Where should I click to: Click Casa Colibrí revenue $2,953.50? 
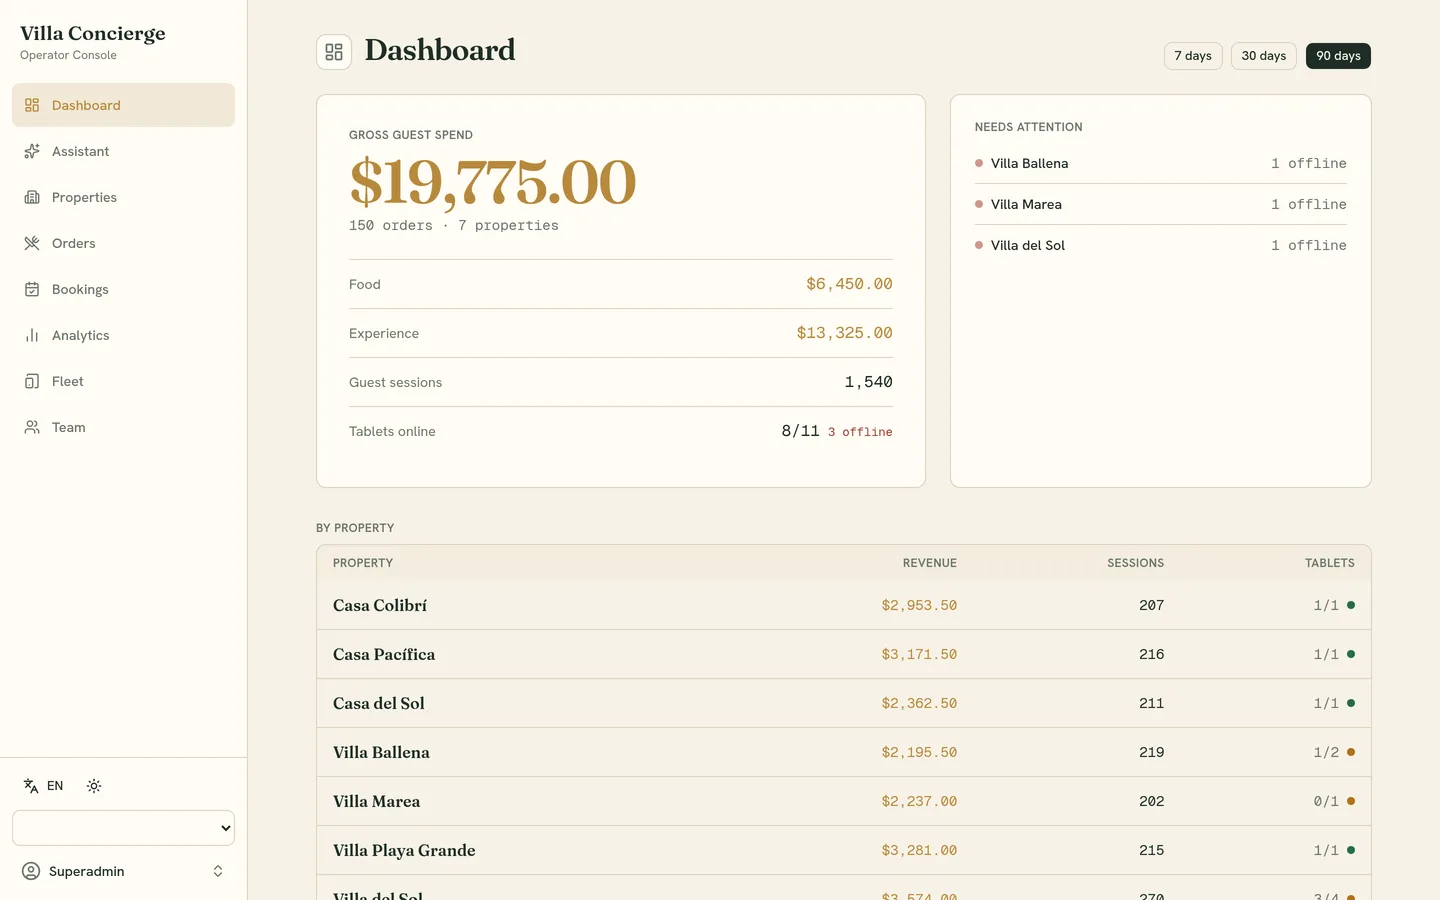(919, 605)
